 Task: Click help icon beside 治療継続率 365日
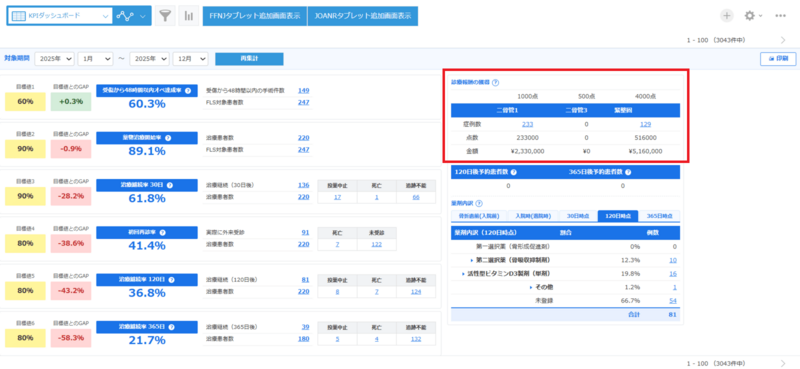tap(171, 327)
